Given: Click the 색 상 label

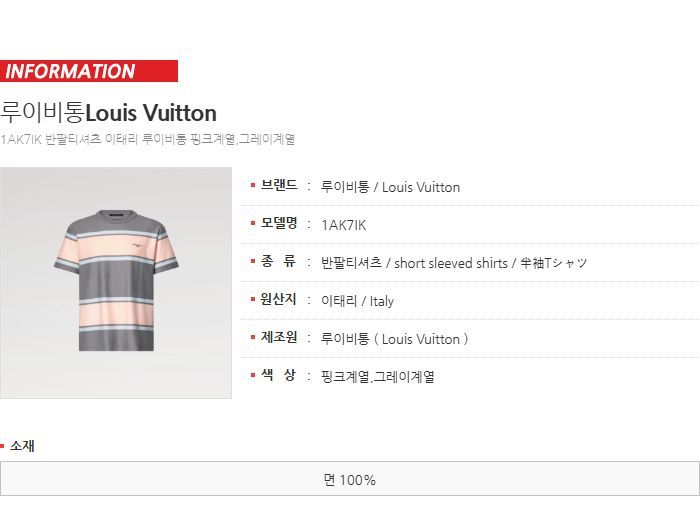Looking at the screenshot, I should (279, 375).
